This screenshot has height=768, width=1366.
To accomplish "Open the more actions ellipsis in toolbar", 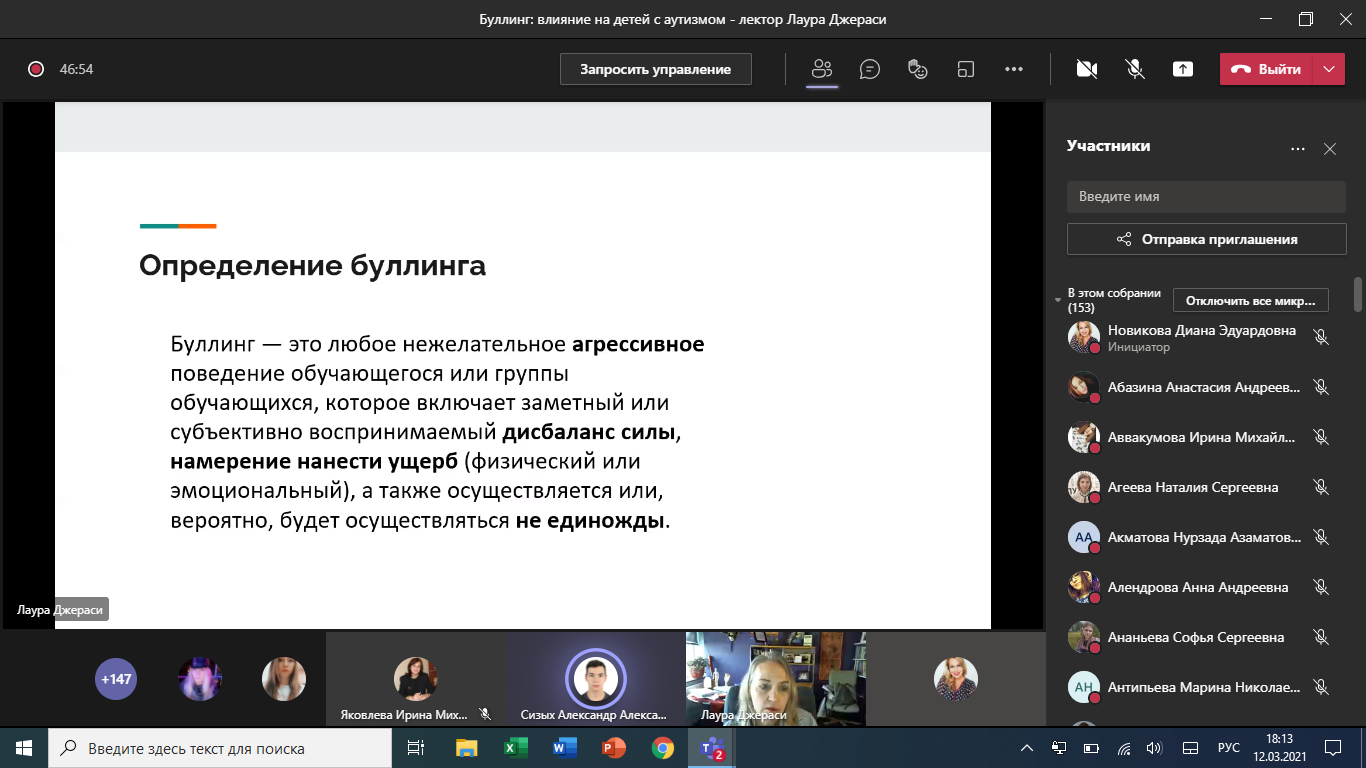I will (x=1014, y=69).
